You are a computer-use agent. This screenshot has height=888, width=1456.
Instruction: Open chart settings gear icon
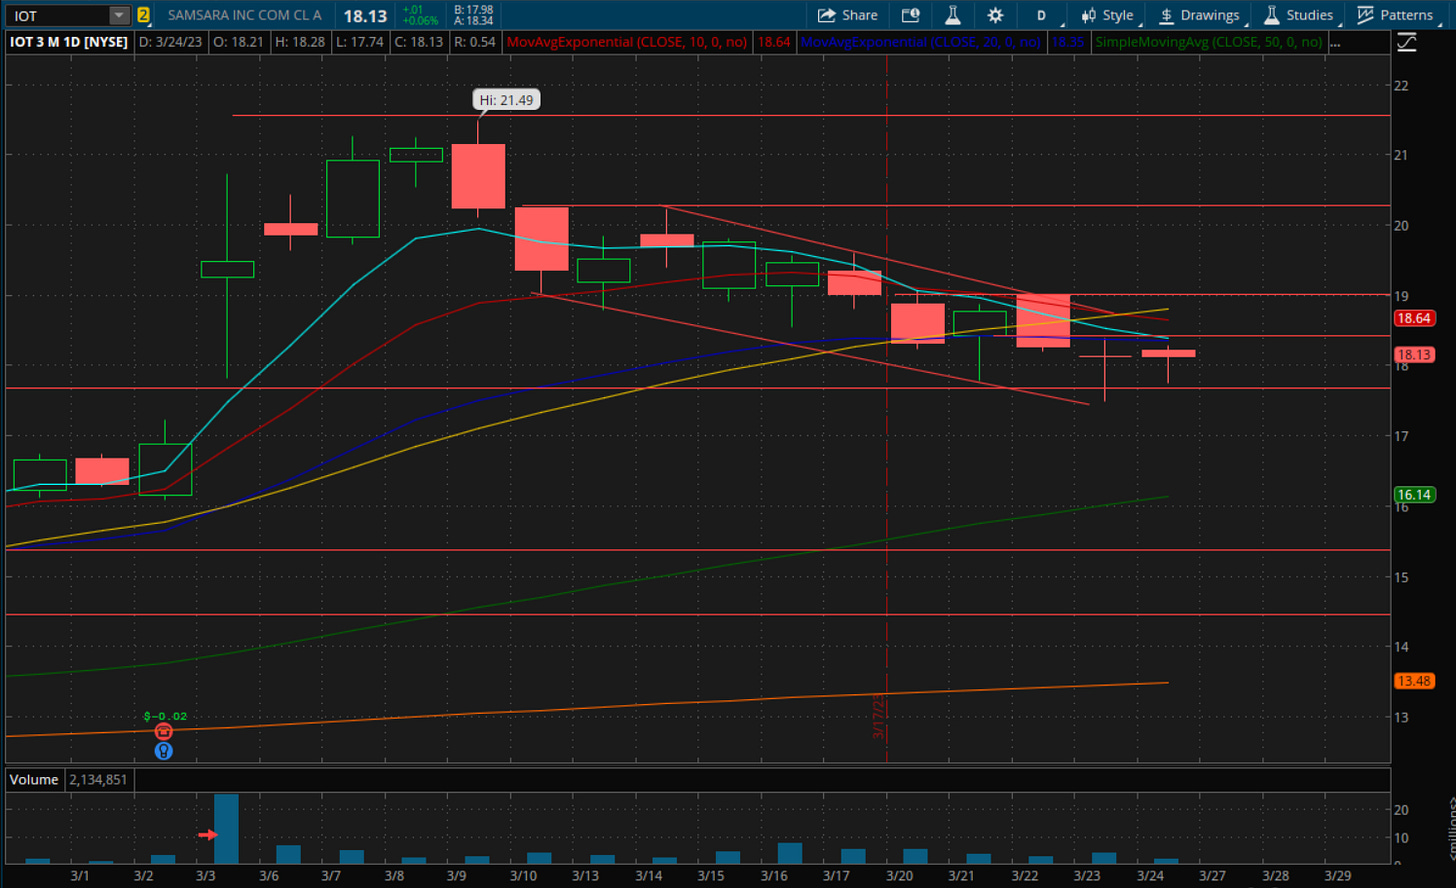click(x=995, y=15)
